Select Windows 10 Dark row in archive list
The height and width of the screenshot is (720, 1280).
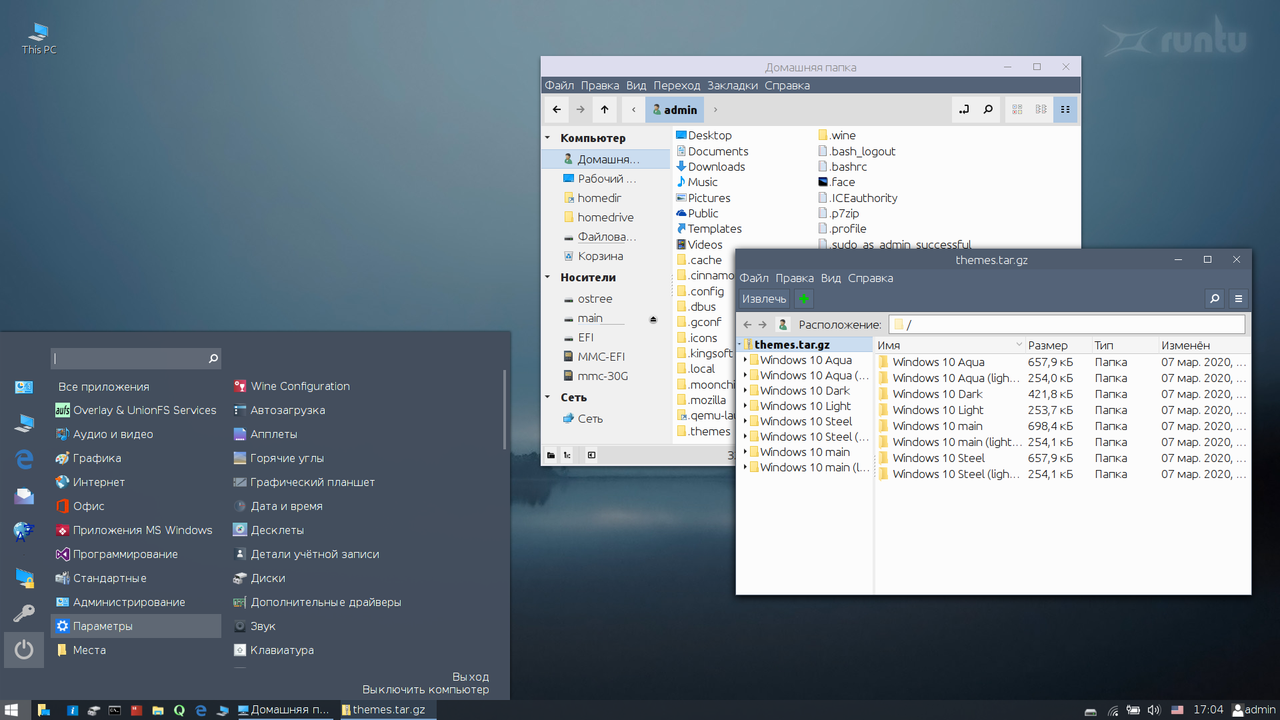(x=1062, y=394)
